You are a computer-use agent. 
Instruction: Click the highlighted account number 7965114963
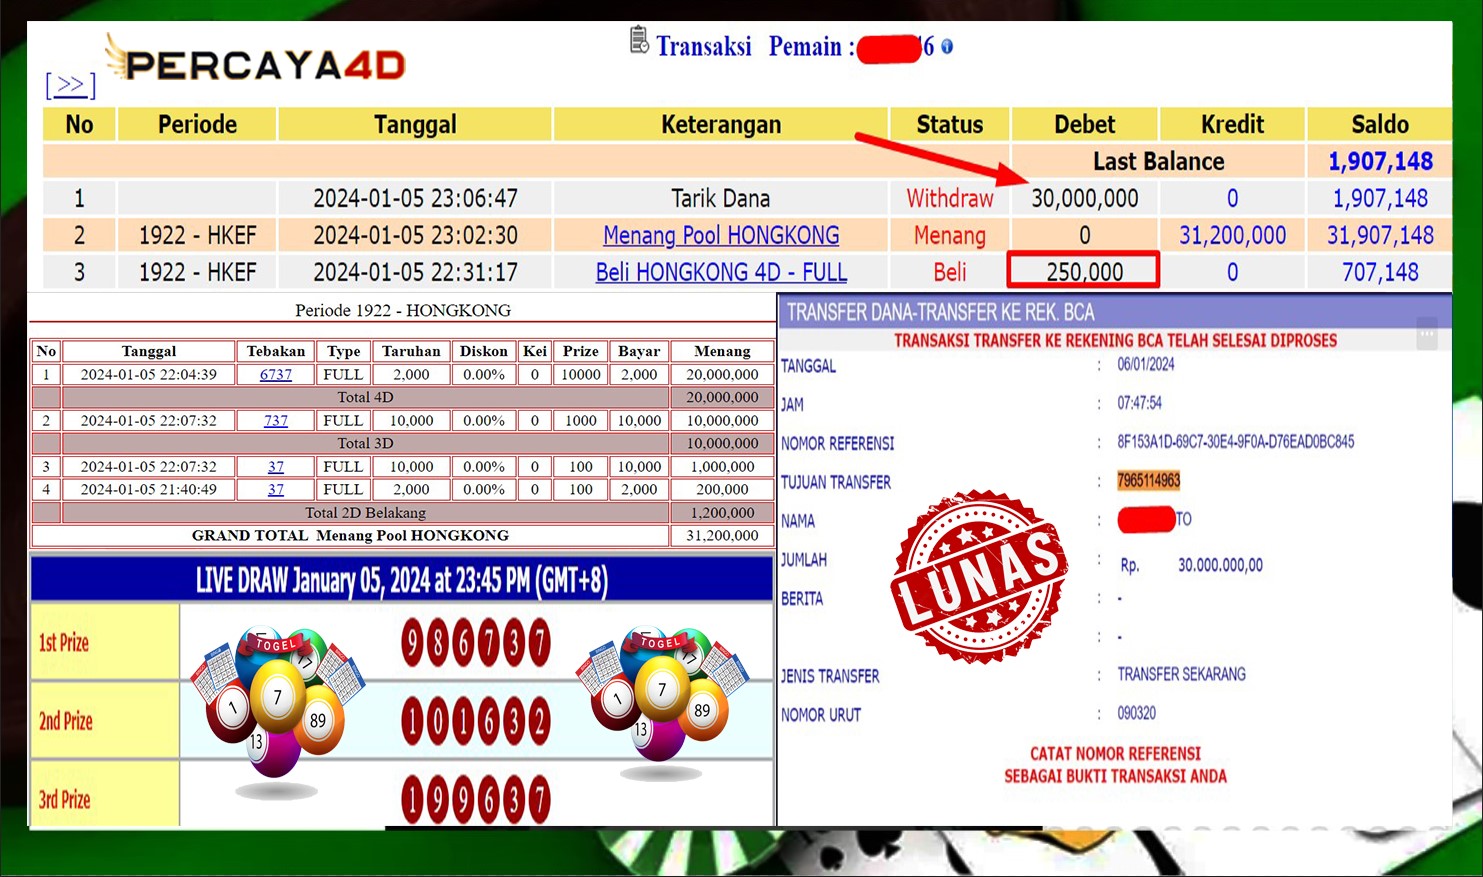(1149, 481)
